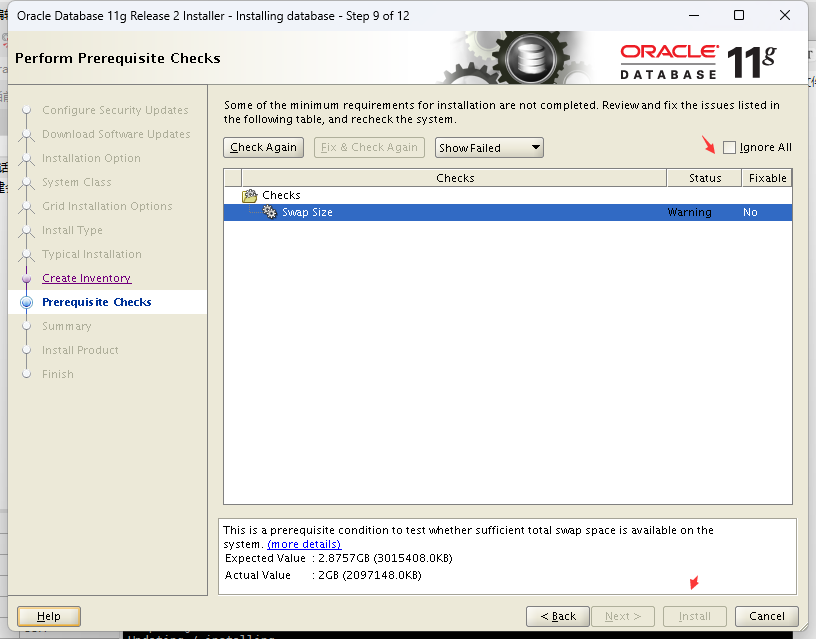Select the Swap Size check row
This screenshot has width=816, height=639.
point(508,212)
